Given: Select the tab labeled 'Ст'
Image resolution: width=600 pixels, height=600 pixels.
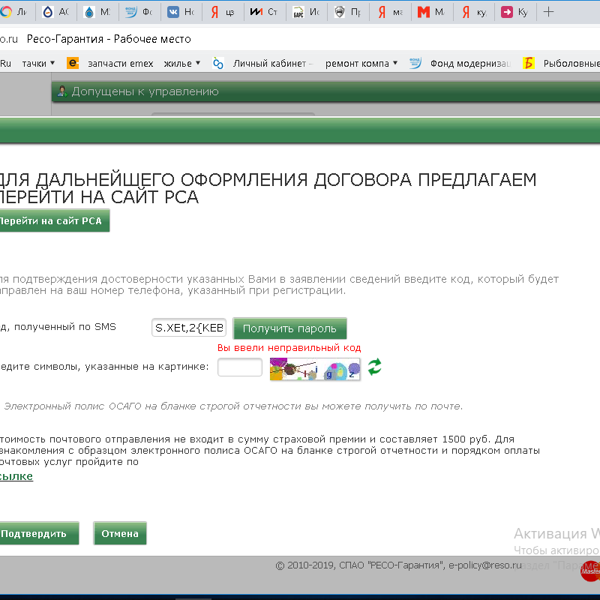Looking at the screenshot, I should pos(264,12).
